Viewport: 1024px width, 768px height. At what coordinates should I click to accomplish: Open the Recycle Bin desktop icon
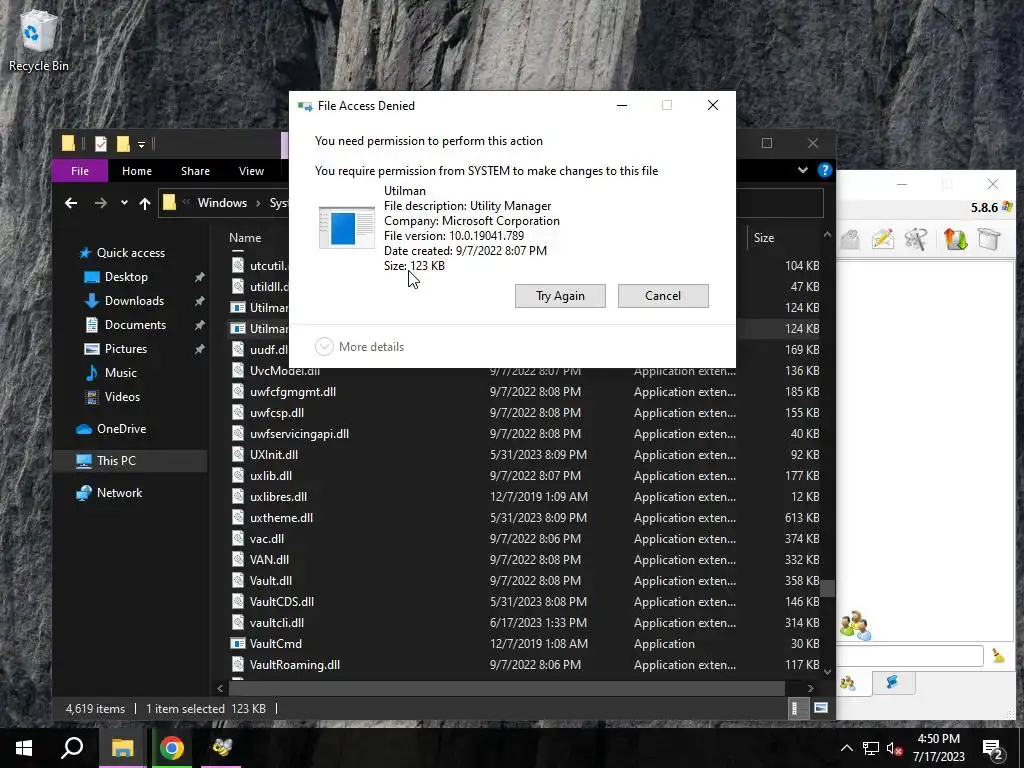pyautogui.click(x=38, y=42)
